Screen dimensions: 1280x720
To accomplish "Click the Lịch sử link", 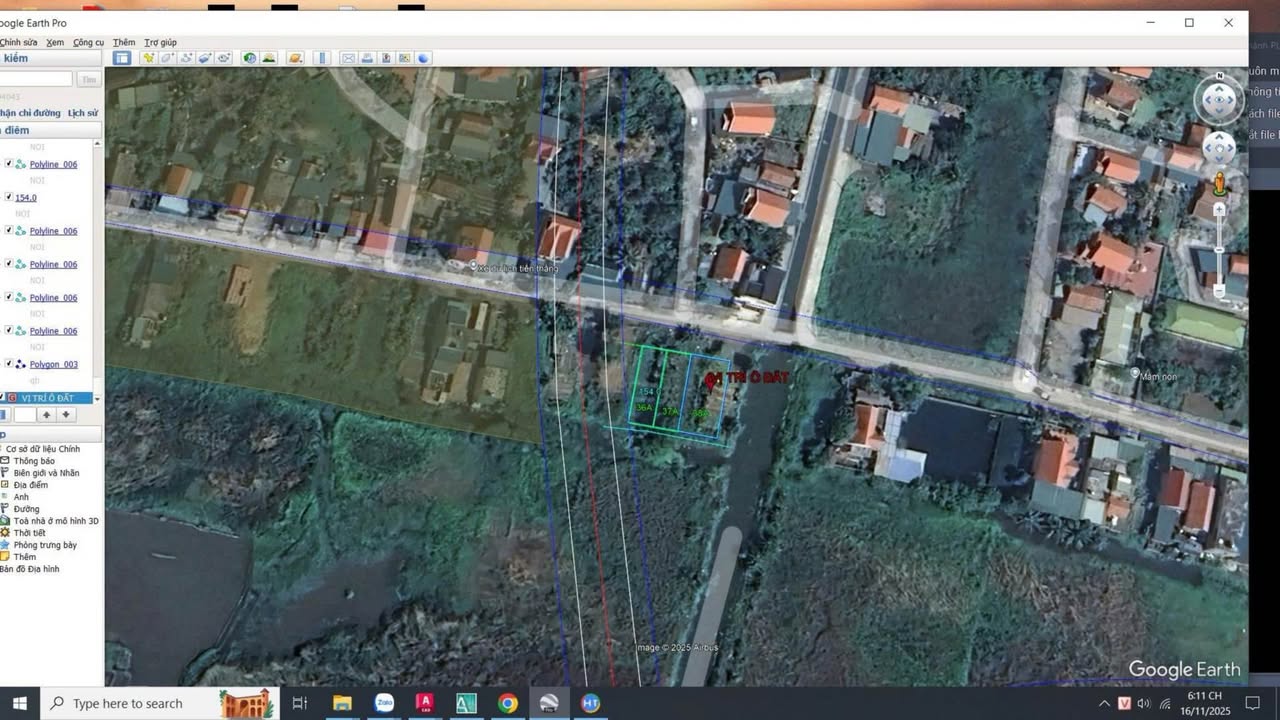I will tap(83, 113).
